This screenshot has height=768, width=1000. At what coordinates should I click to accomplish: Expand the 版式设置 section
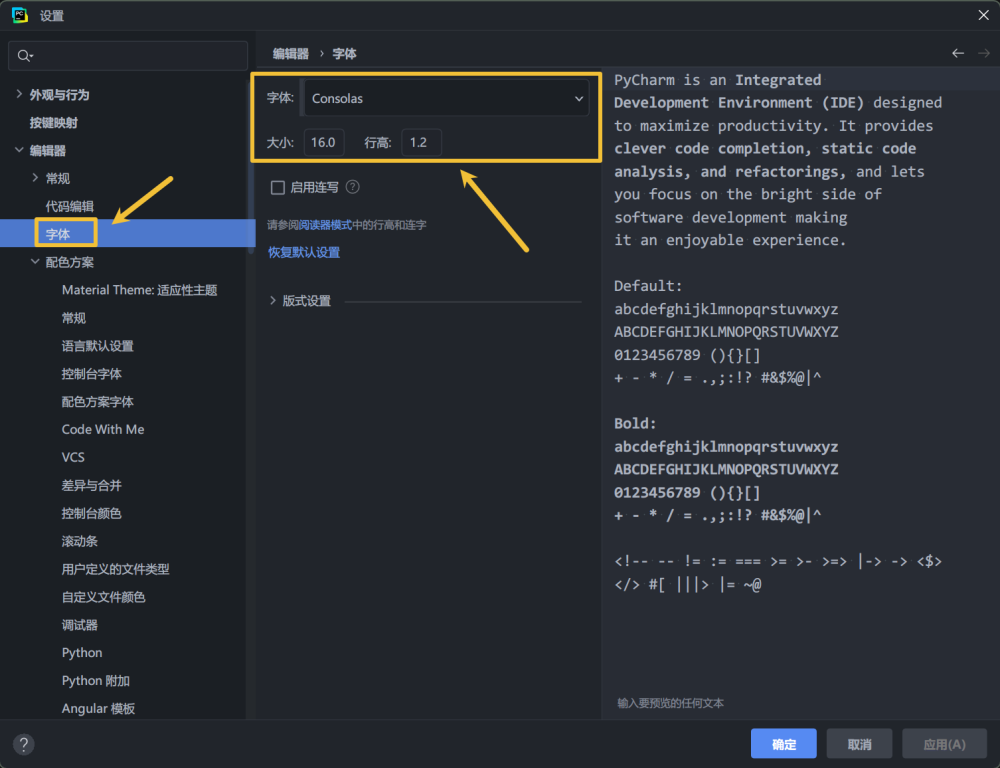tap(273, 301)
